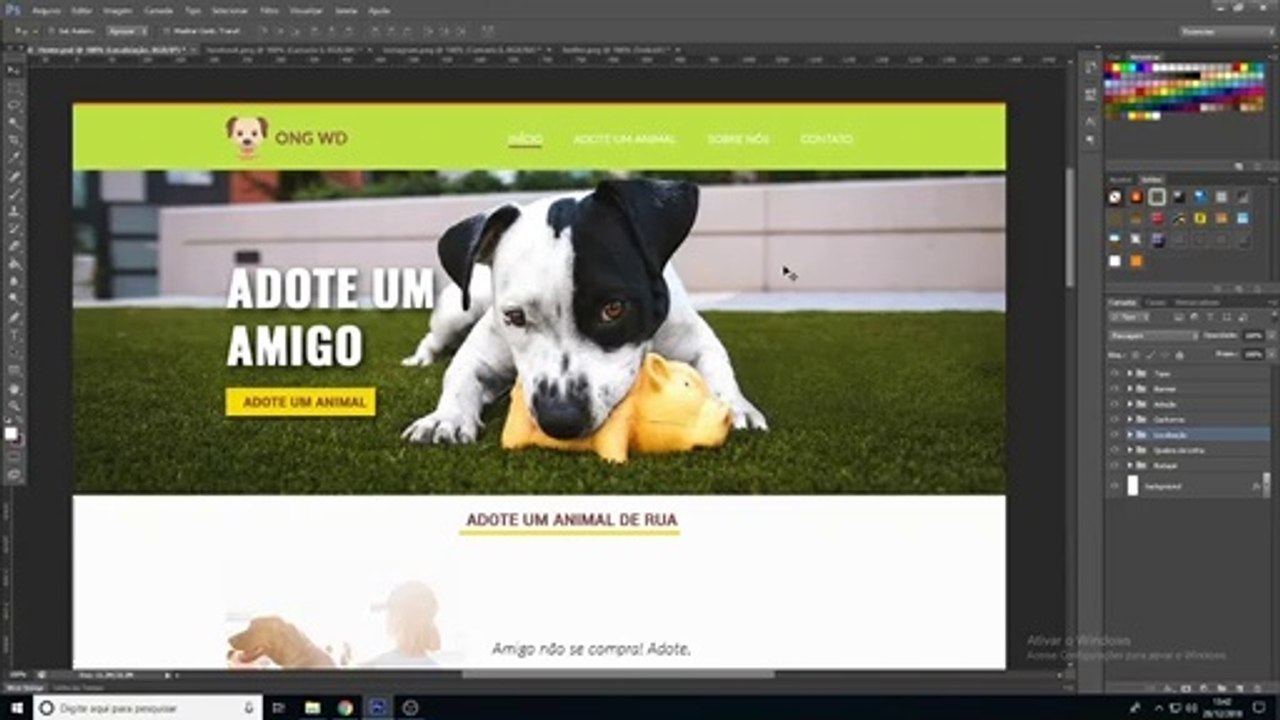Select the Pen tool
The image size is (1280, 720).
[14, 316]
